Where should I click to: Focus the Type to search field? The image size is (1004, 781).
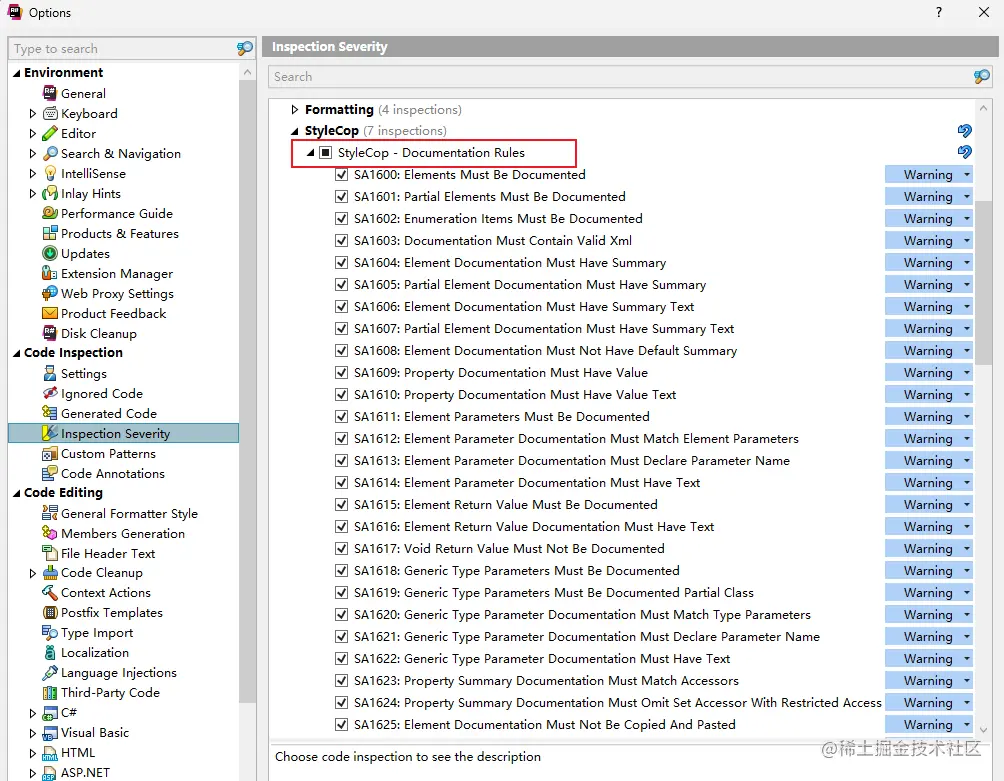[122, 49]
